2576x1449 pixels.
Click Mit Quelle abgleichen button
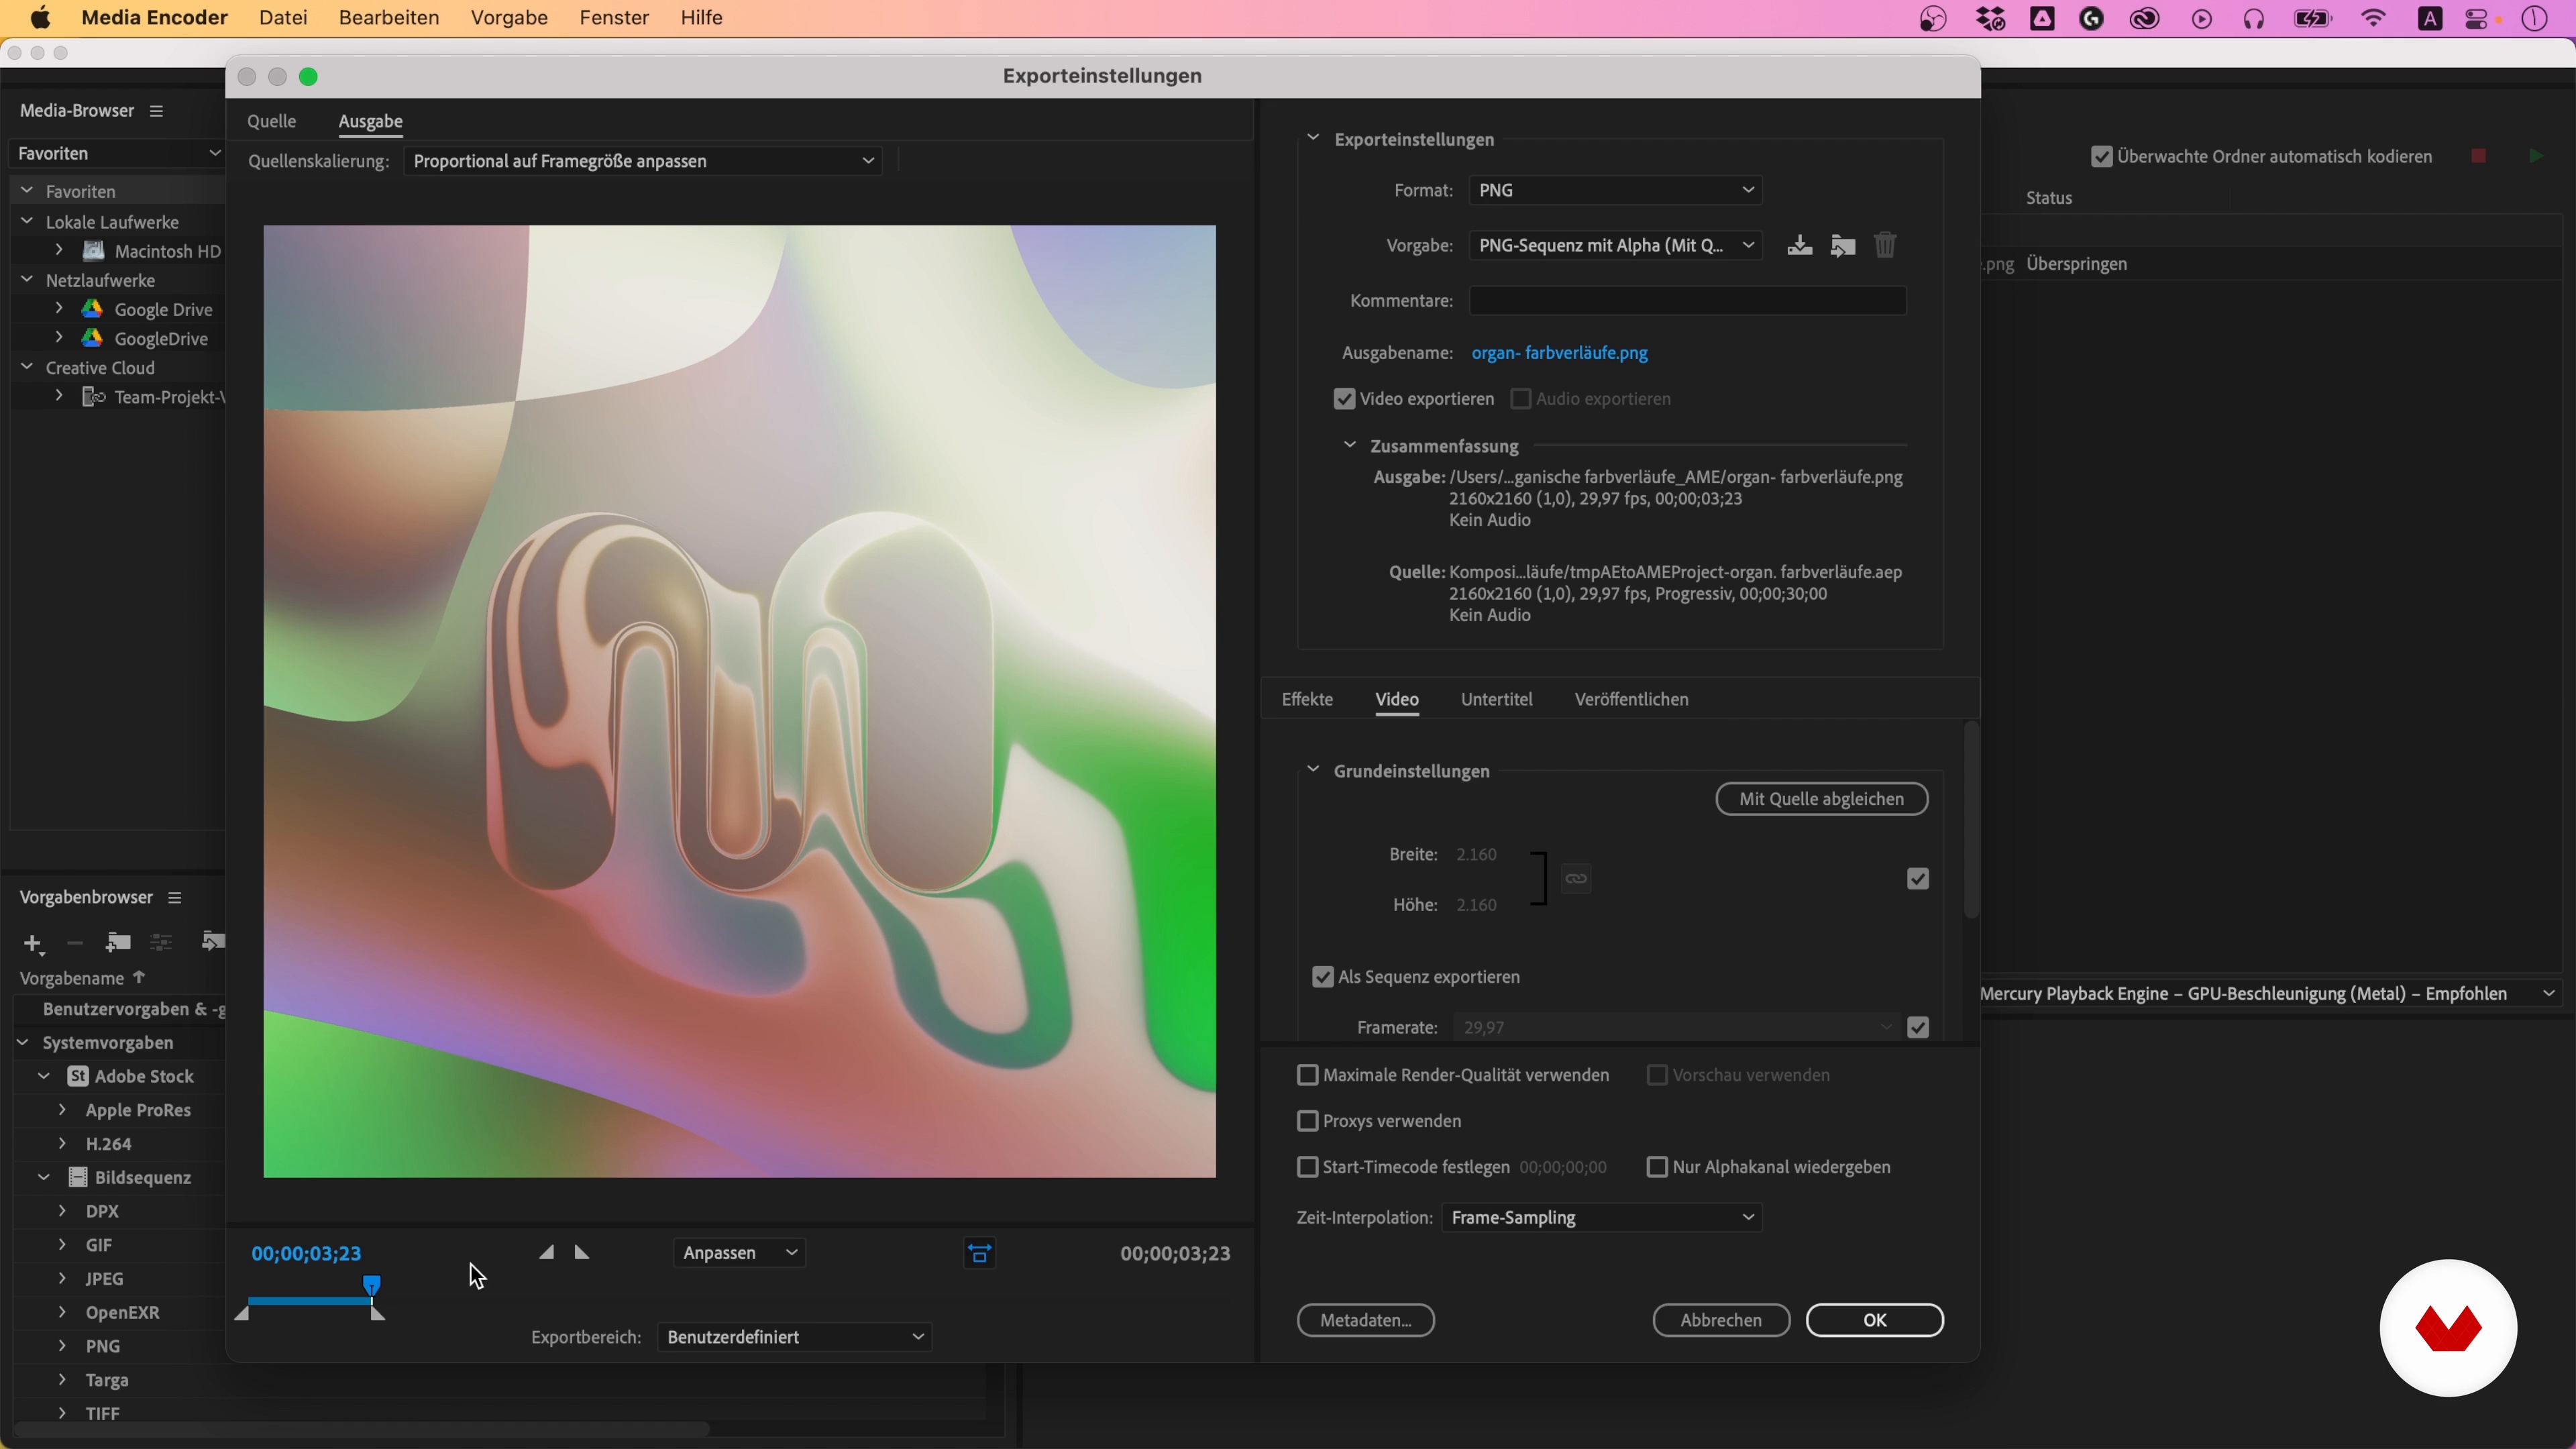(x=1821, y=799)
